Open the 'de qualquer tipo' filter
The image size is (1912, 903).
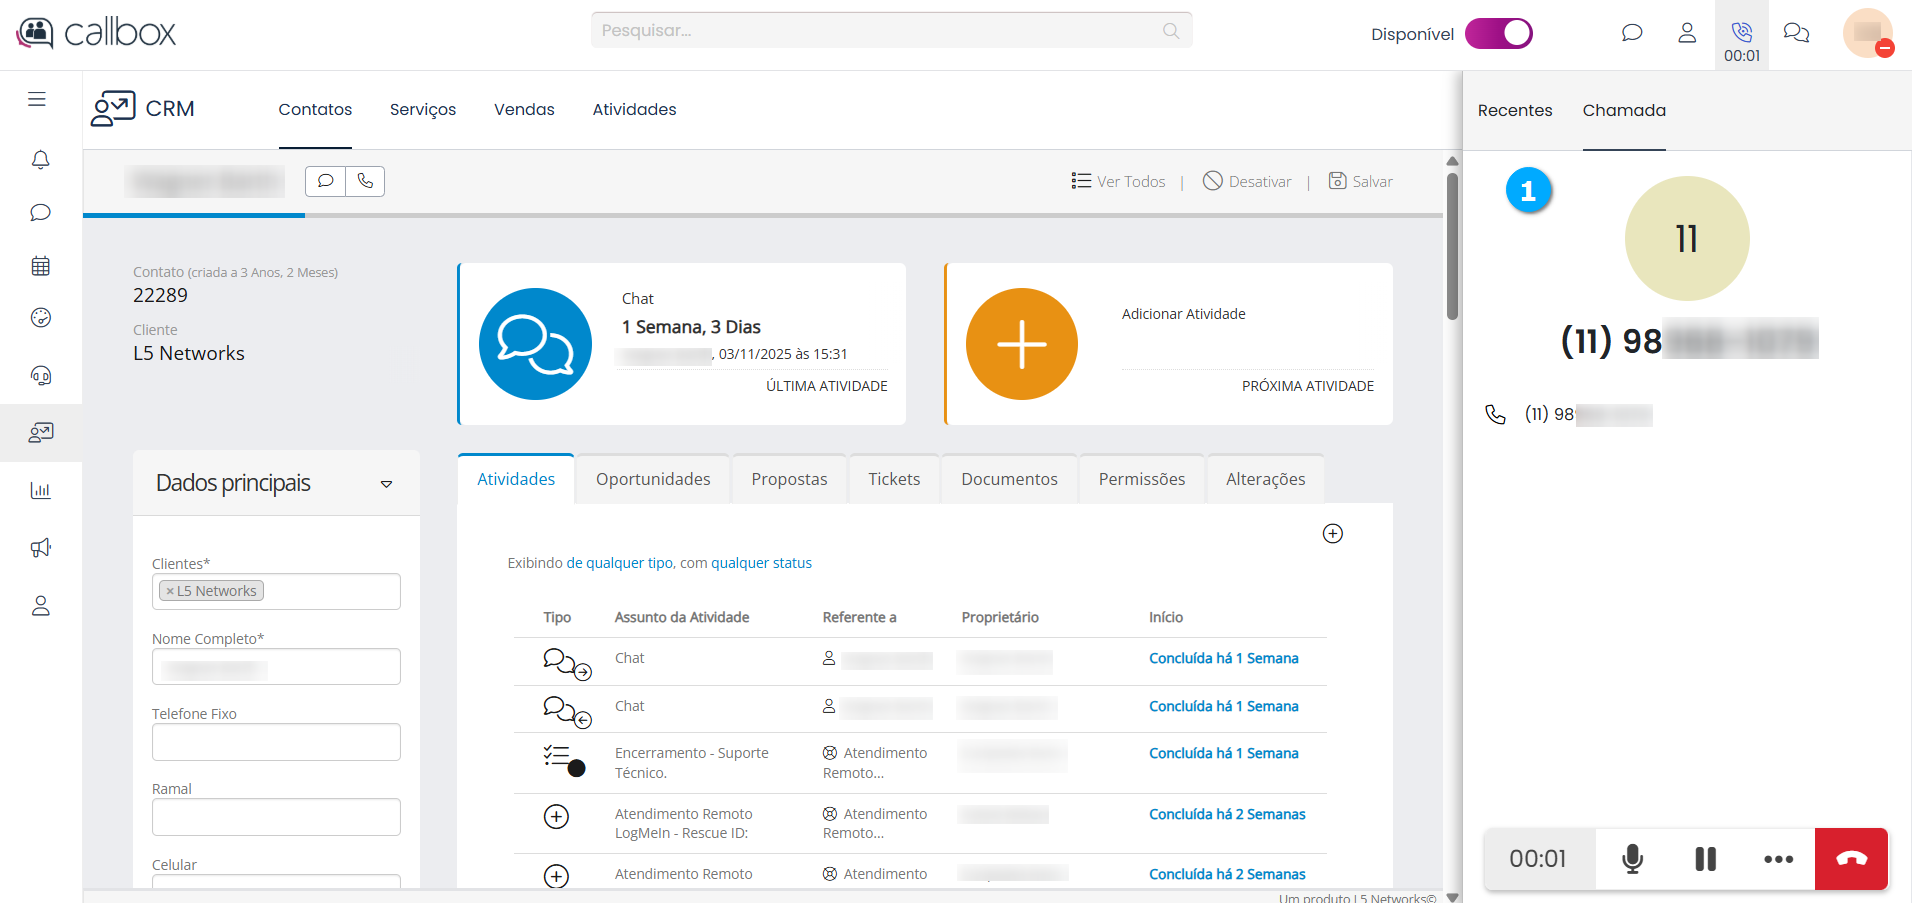(x=620, y=563)
